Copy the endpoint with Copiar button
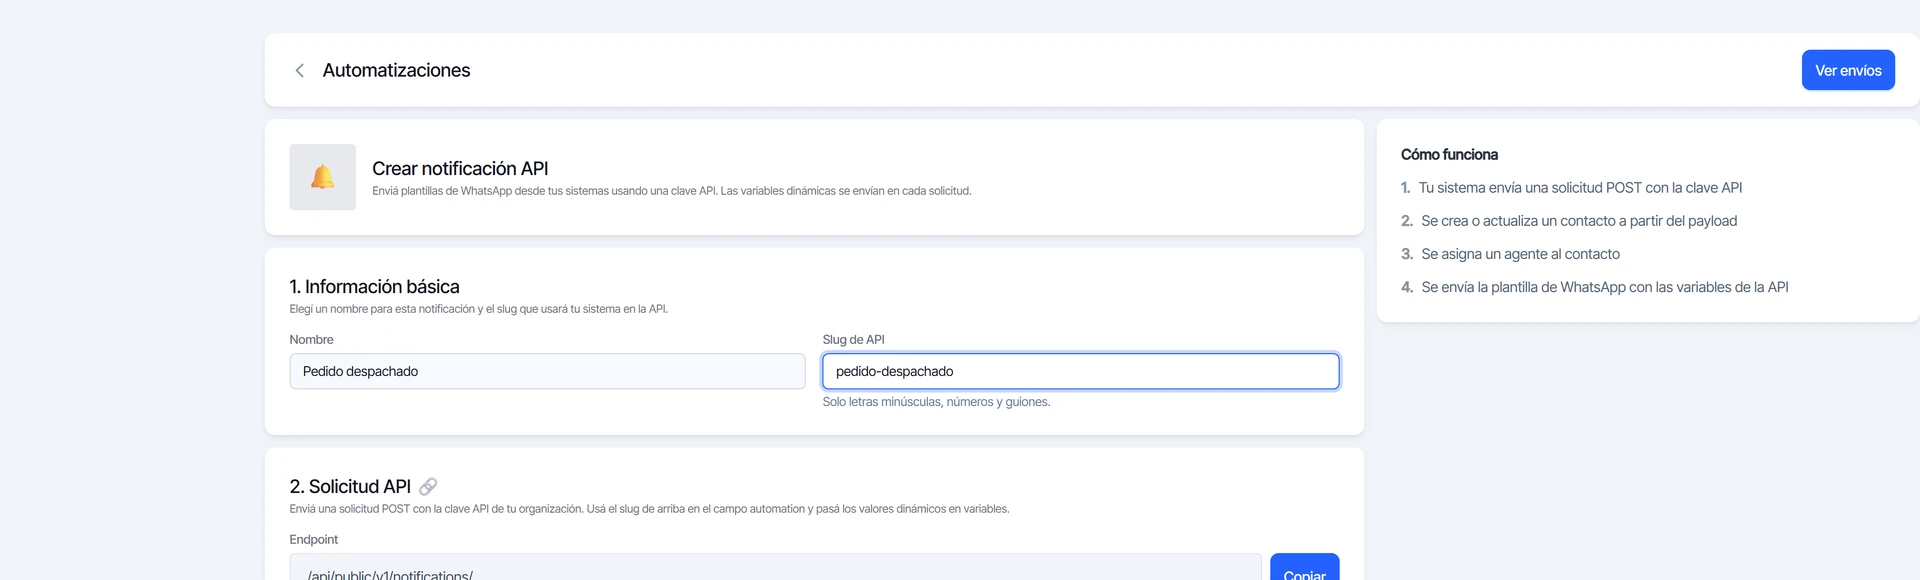Image resolution: width=1920 pixels, height=580 pixels. point(1304,567)
